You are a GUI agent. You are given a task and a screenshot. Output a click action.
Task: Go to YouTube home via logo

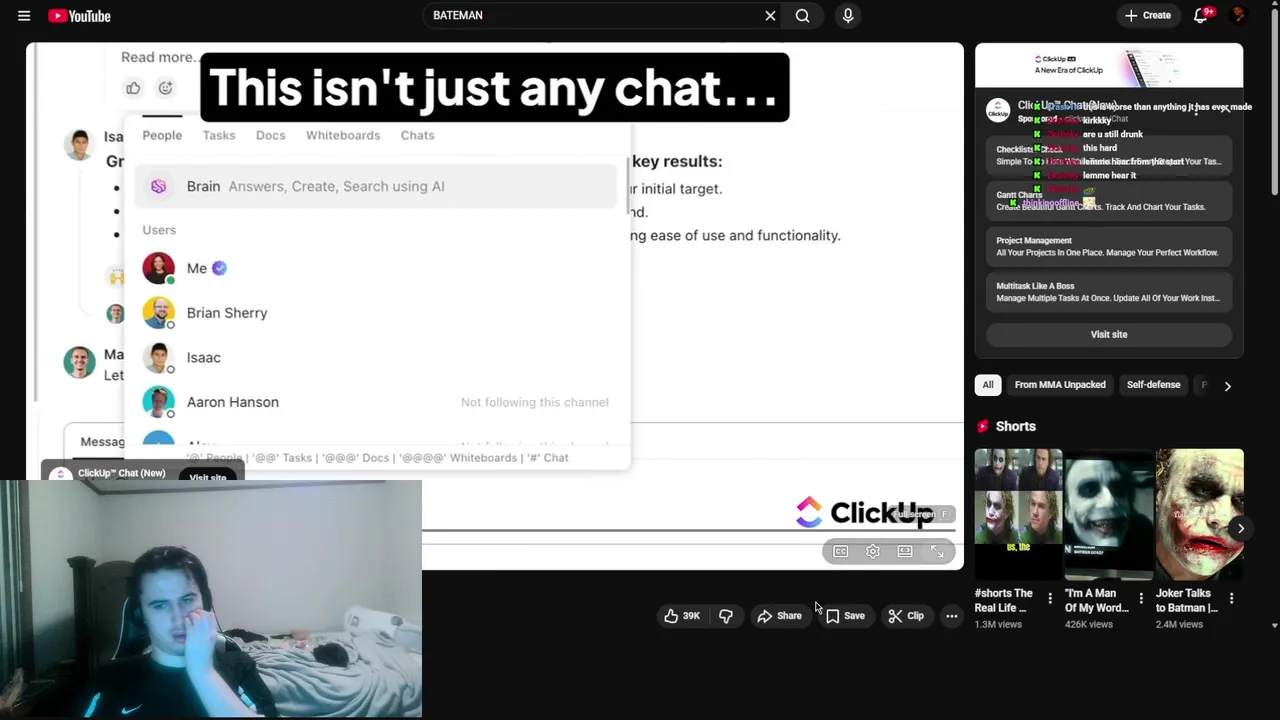pyautogui.click(x=79, y=16)
